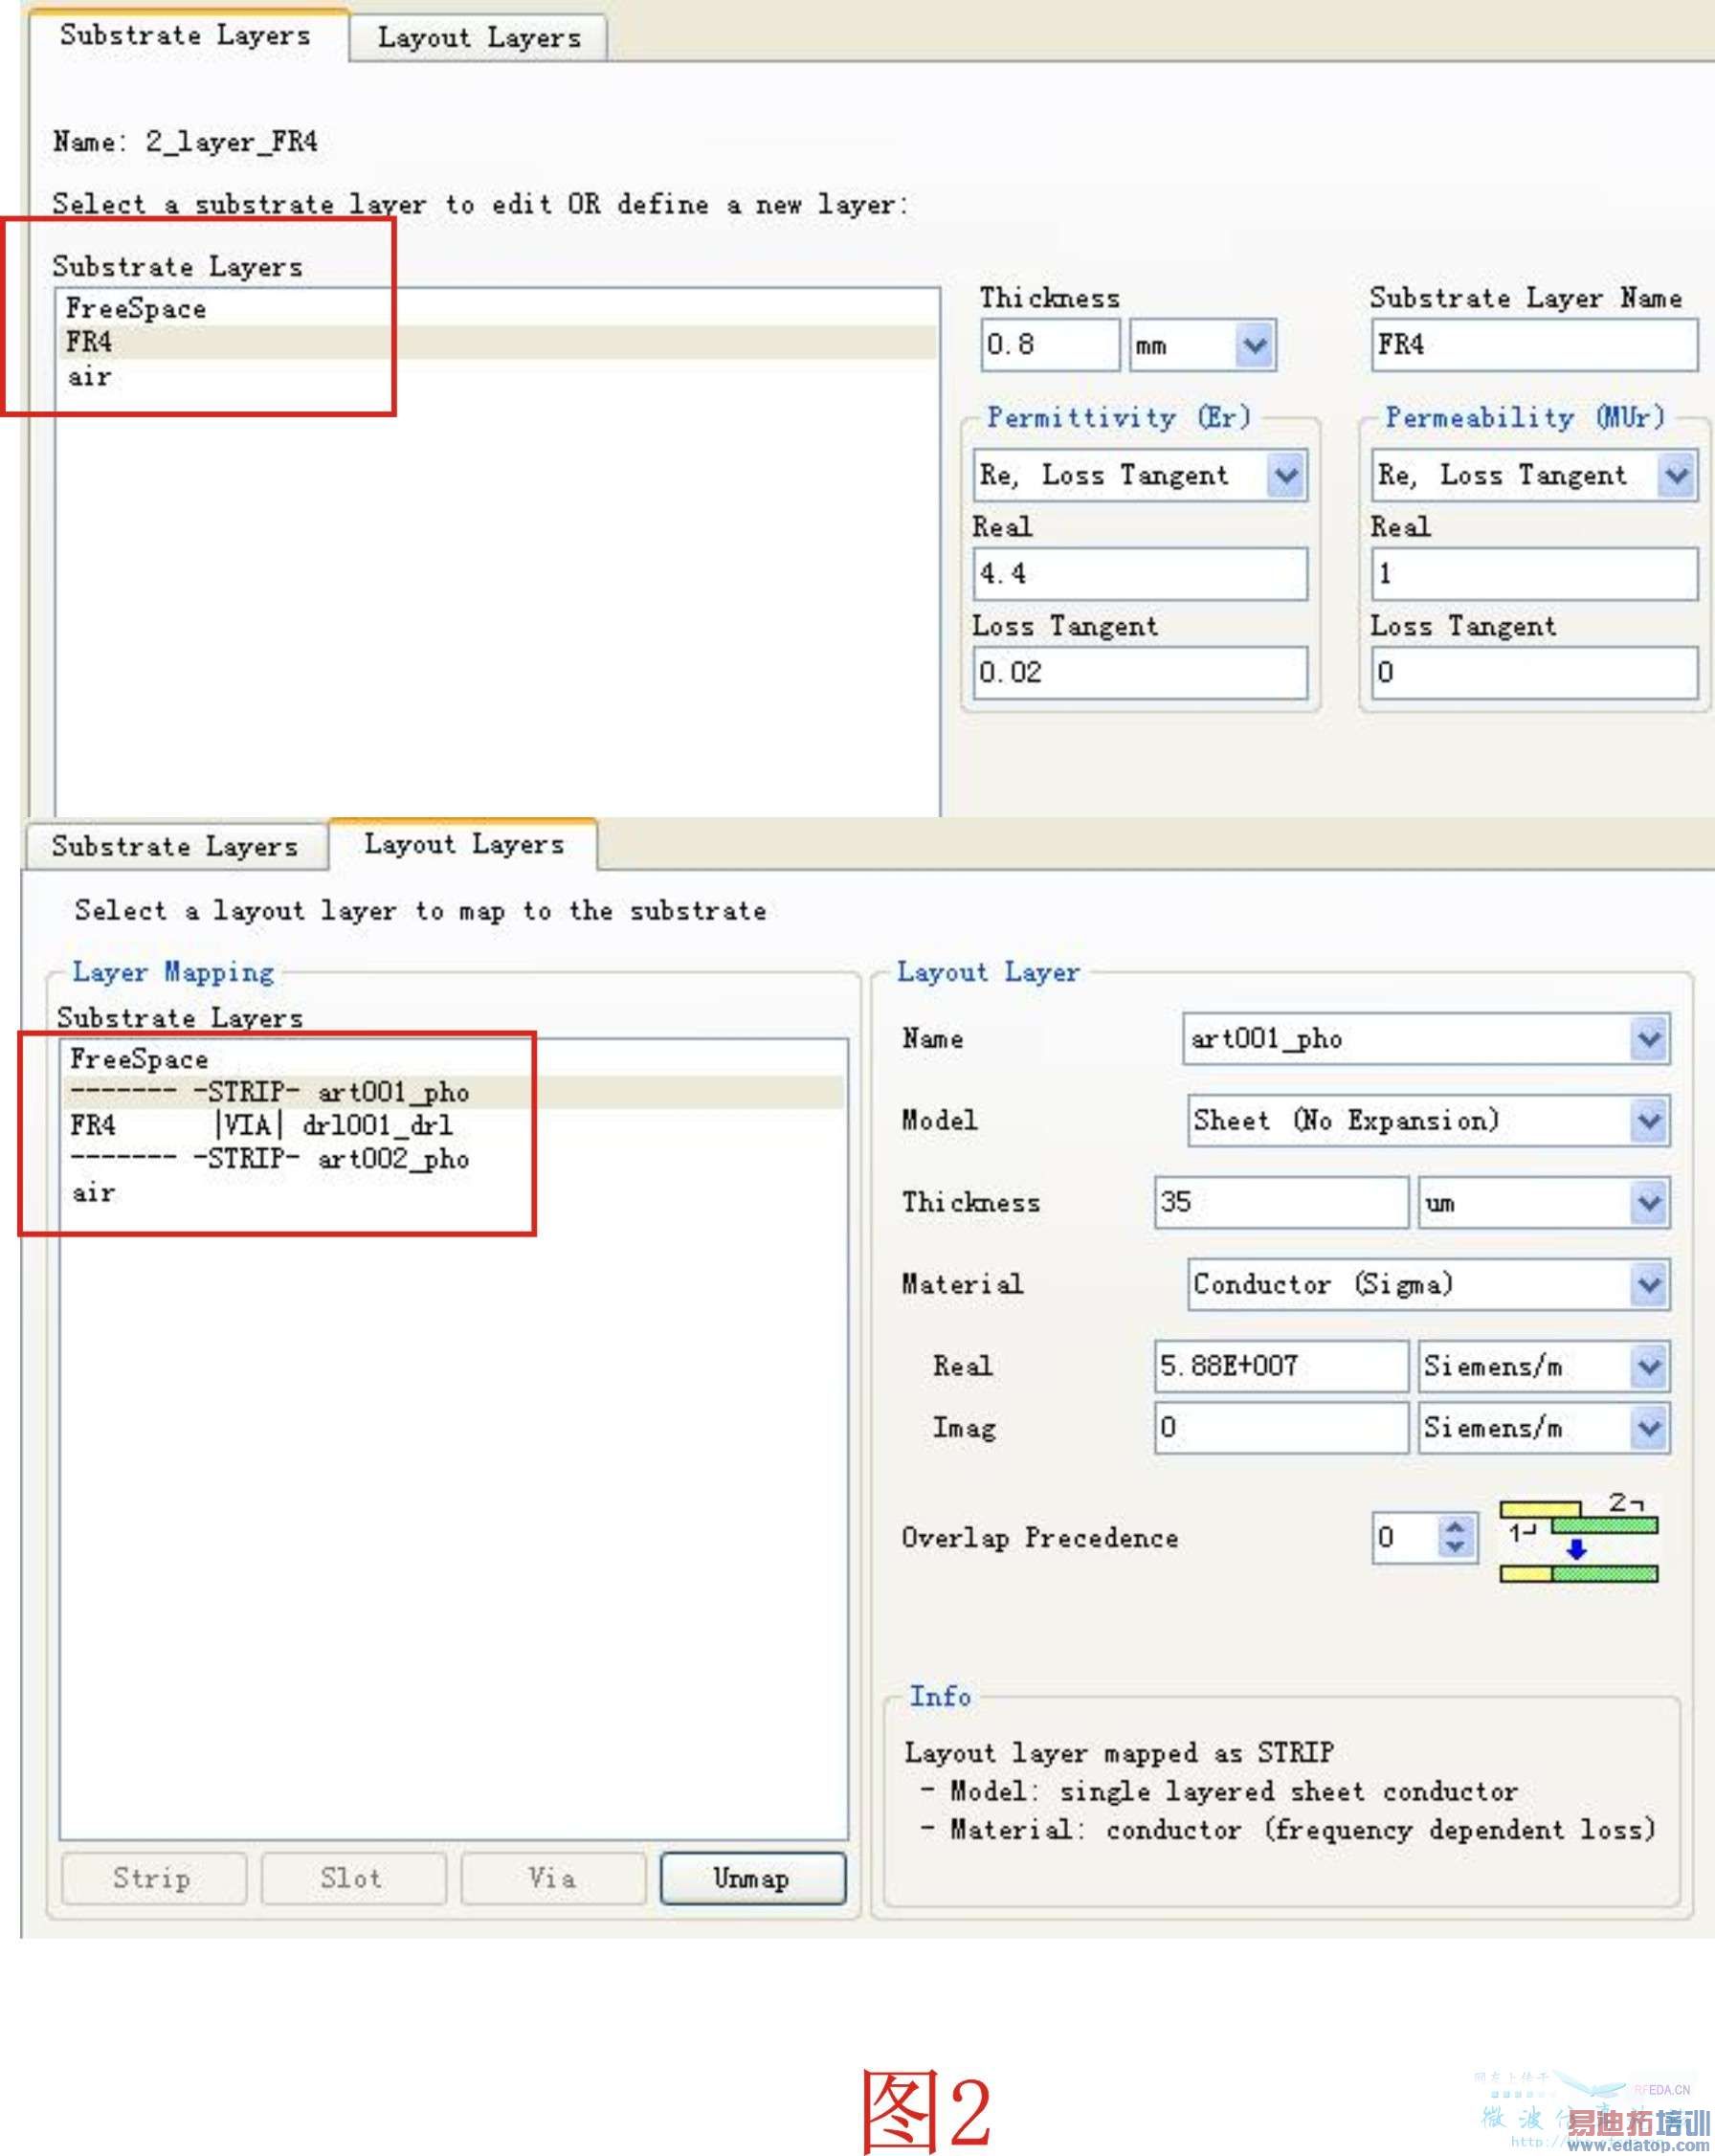
Task: Click the substrate Thickness field showing 0.8
Action: pyautogui.click(x=1049, y=345)
